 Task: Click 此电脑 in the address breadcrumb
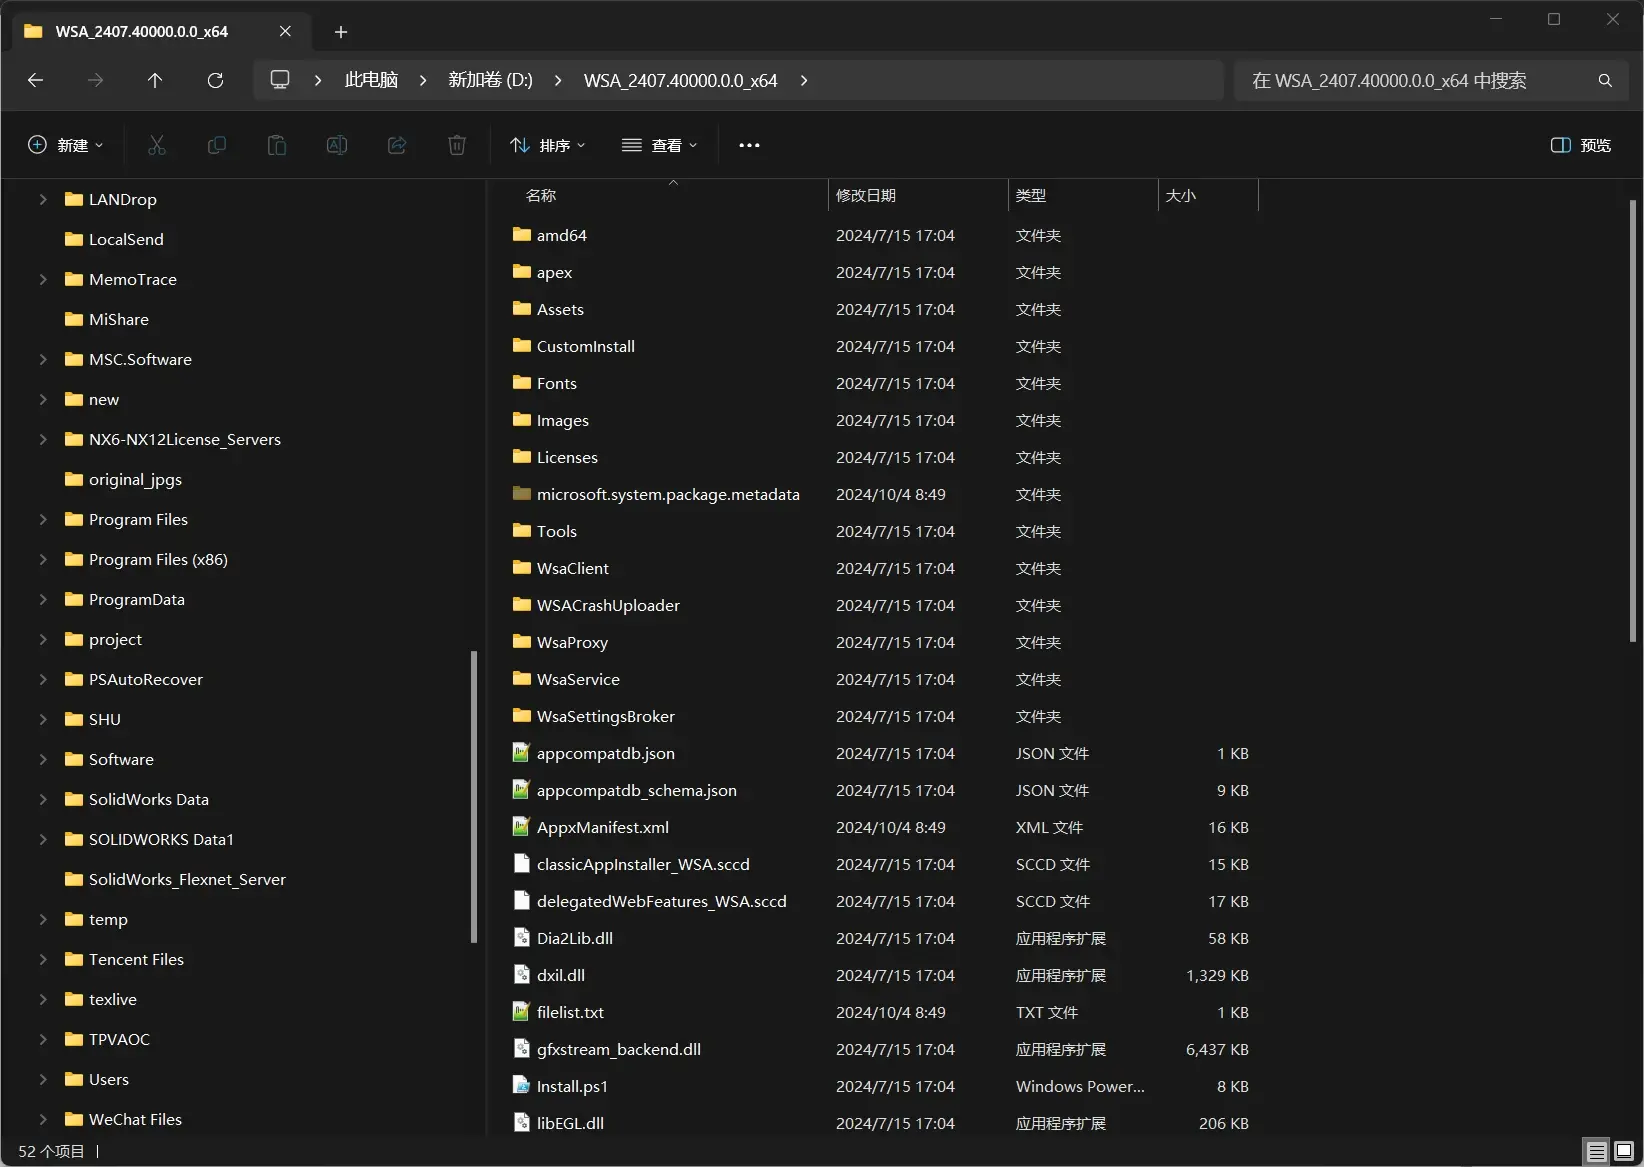(x=371, y=80)
